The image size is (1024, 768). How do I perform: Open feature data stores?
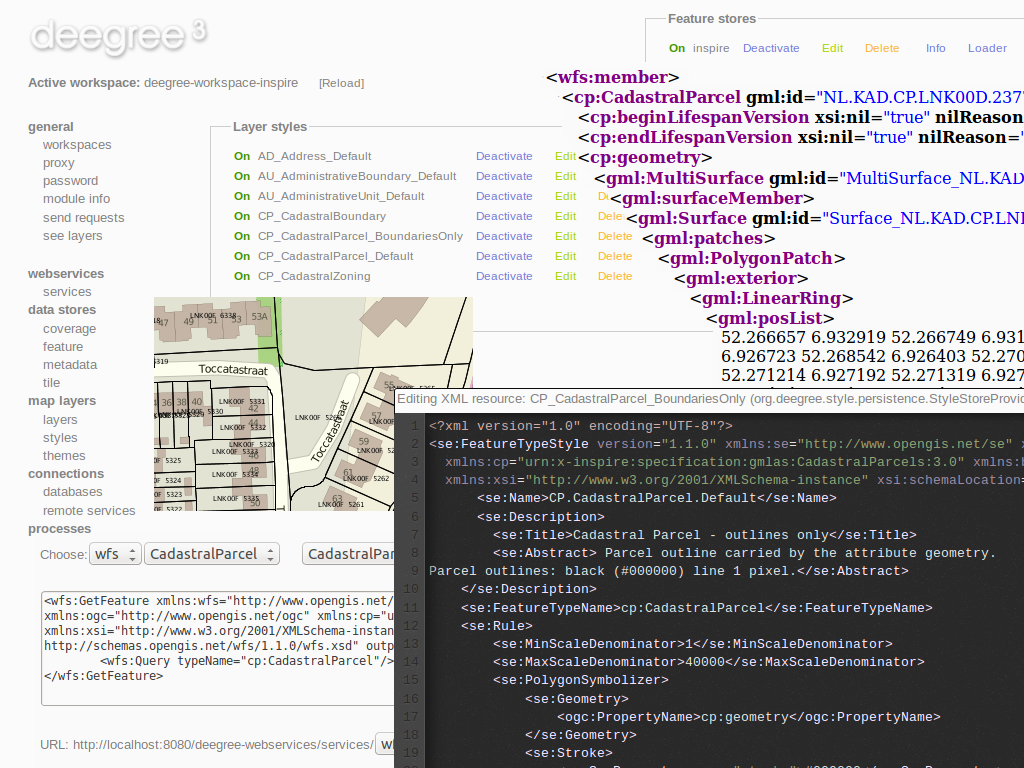tap(63, 347)
